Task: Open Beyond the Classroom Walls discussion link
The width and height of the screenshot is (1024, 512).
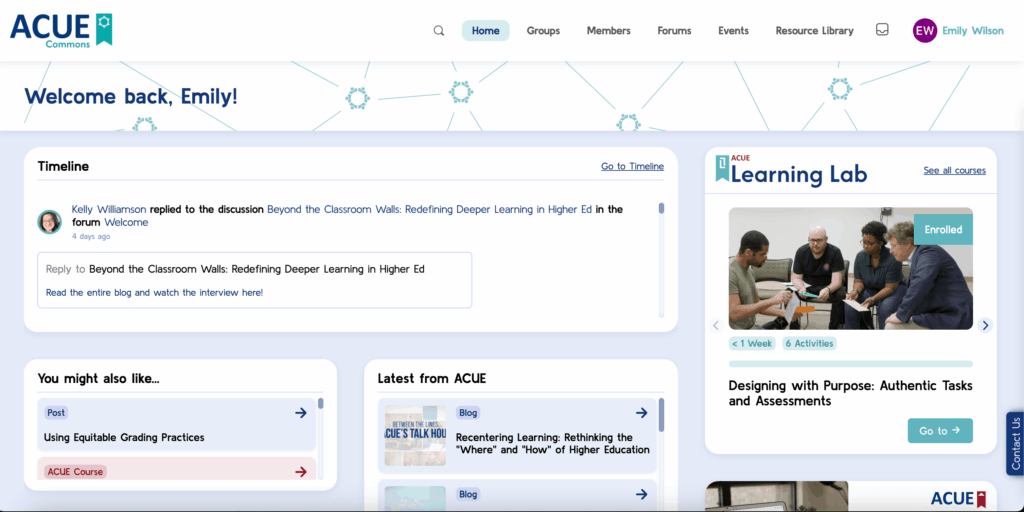Action: pyautogui.click(x=430, y=210)
